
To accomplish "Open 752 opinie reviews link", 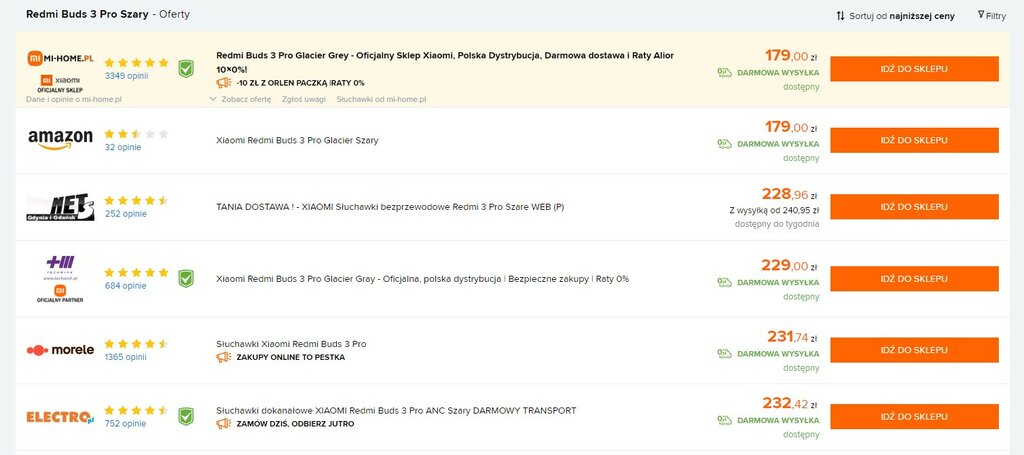I will click(125, 424).
